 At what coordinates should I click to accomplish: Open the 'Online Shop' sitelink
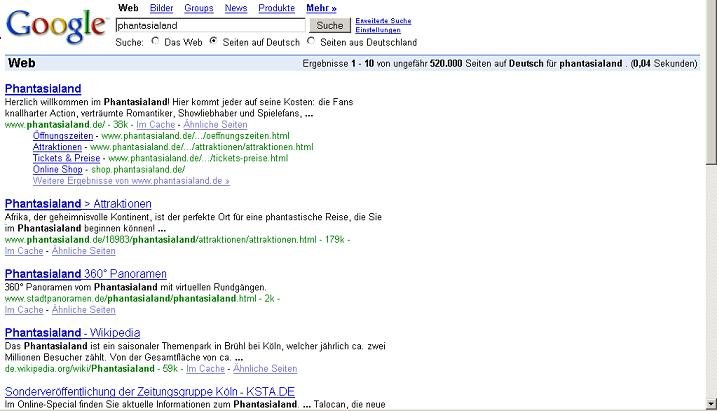click(58, 169)
